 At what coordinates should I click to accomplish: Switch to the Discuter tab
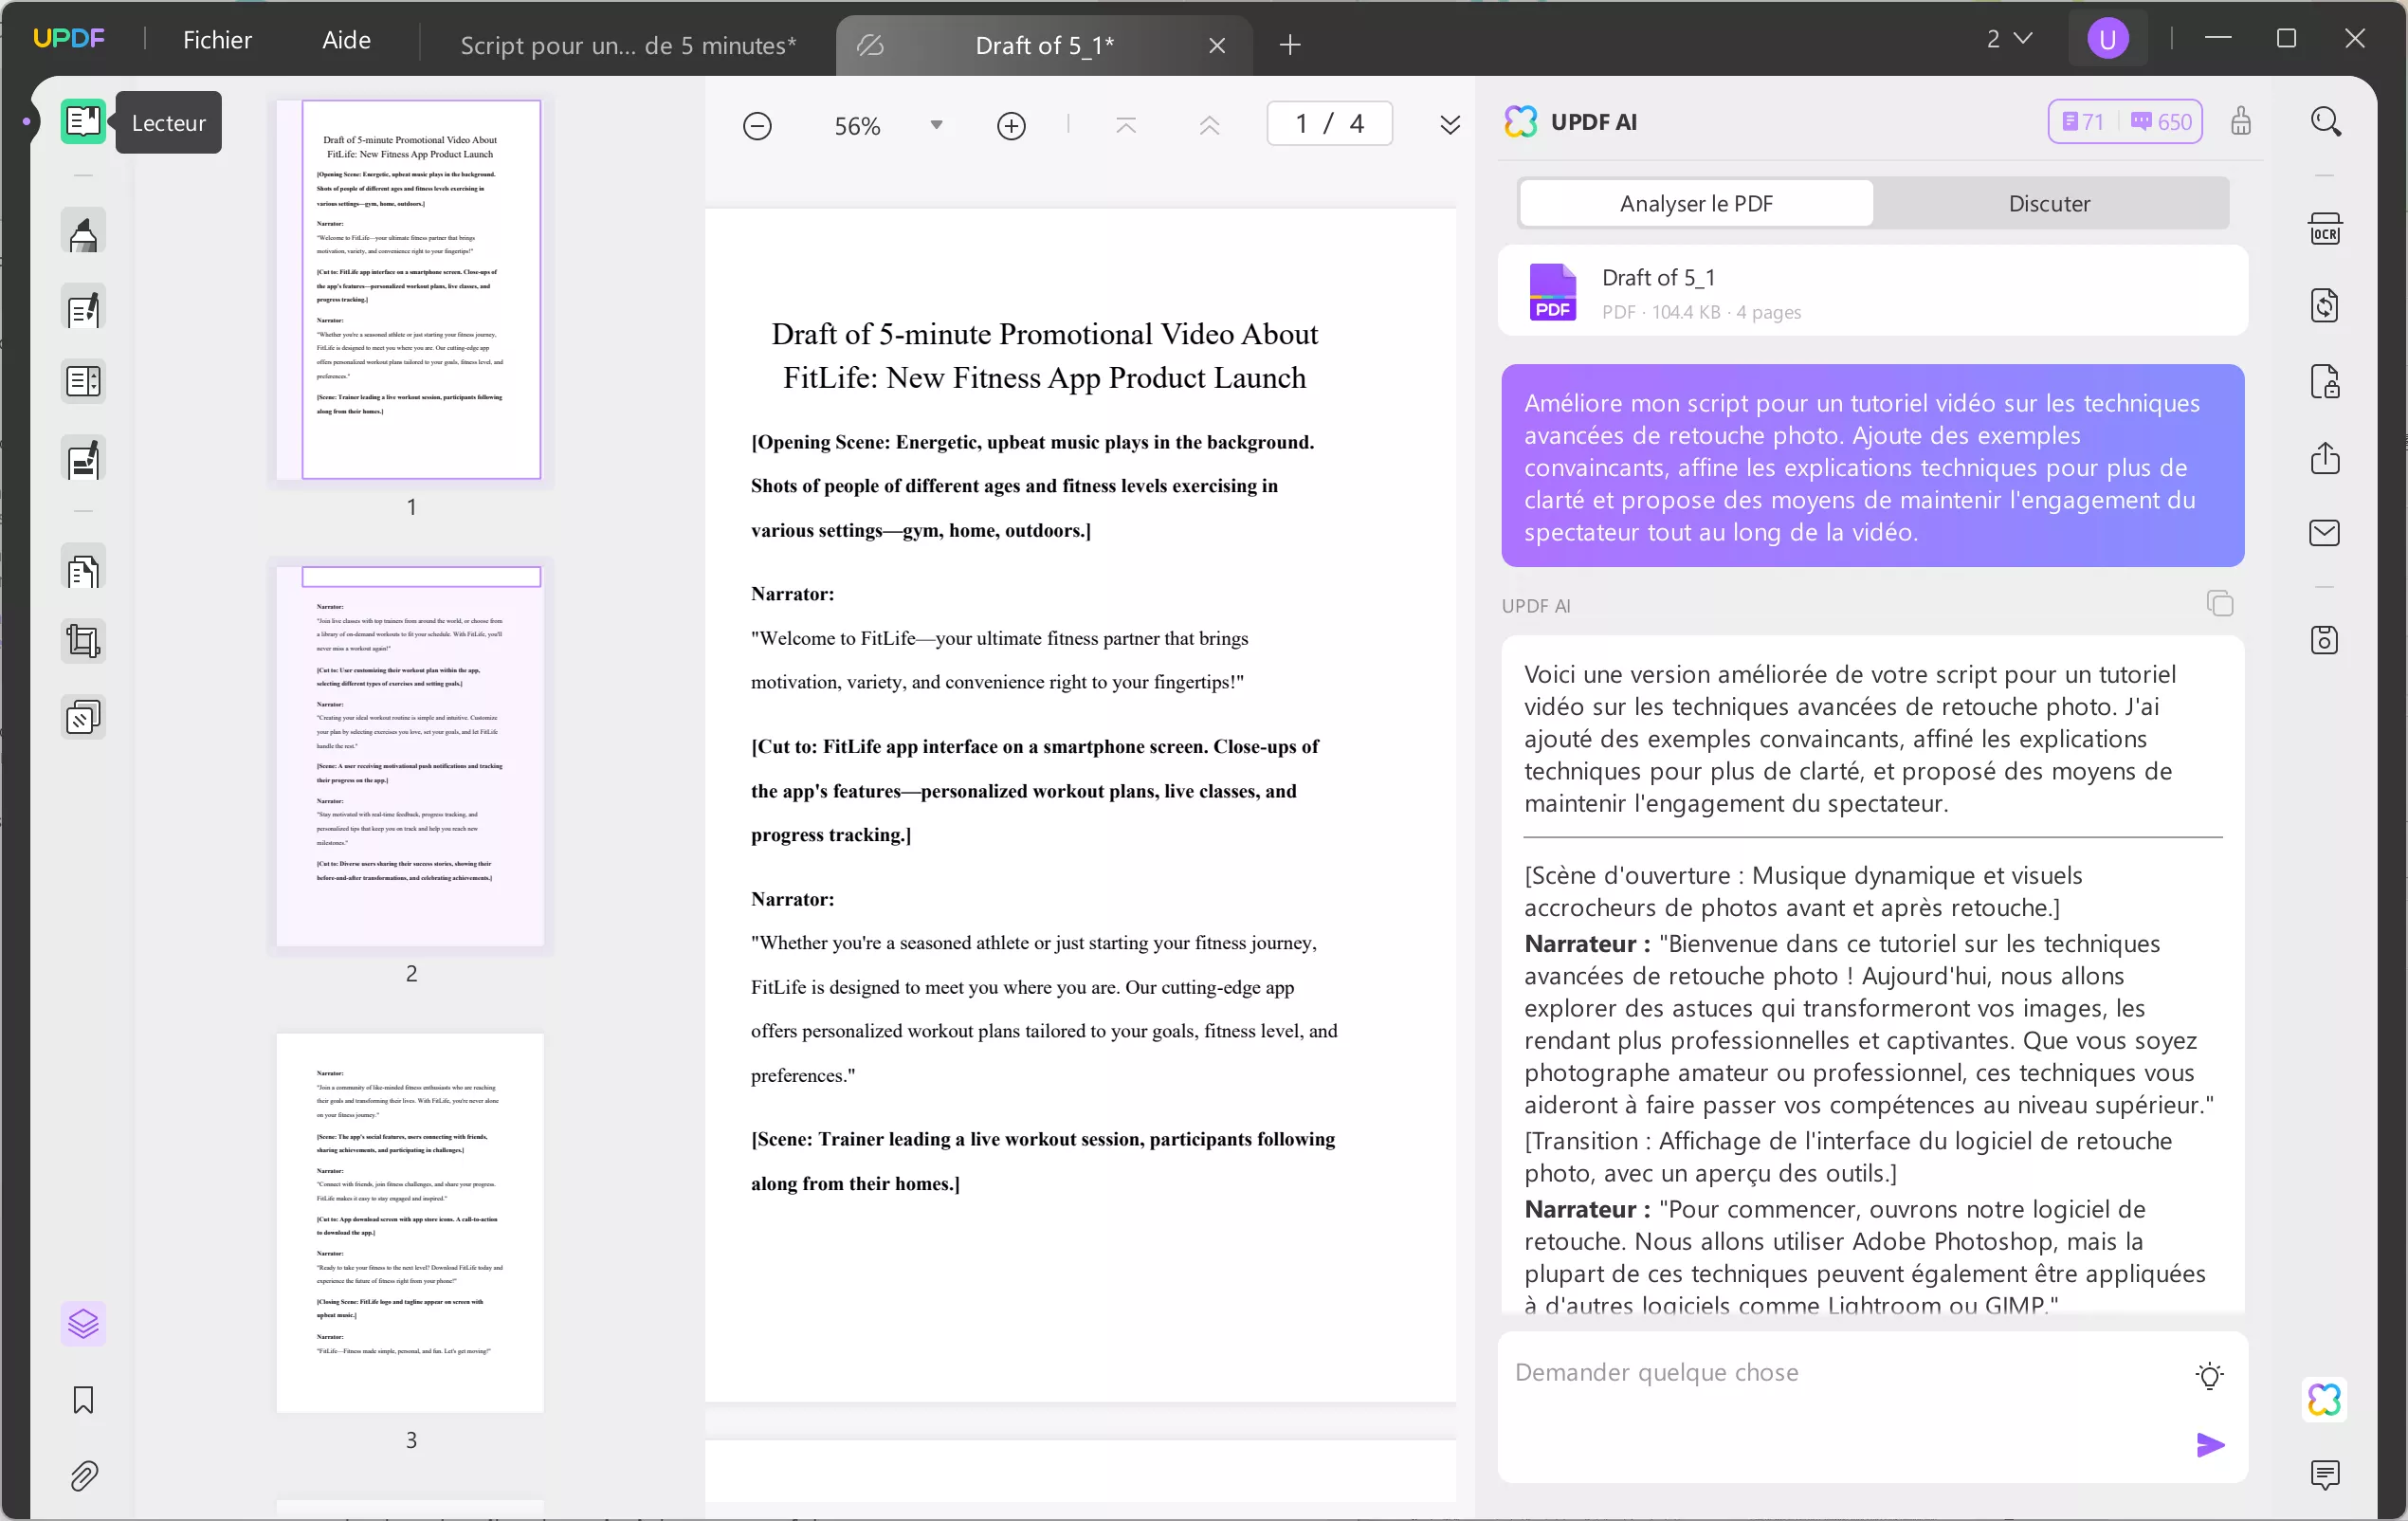coord(2048,203)
